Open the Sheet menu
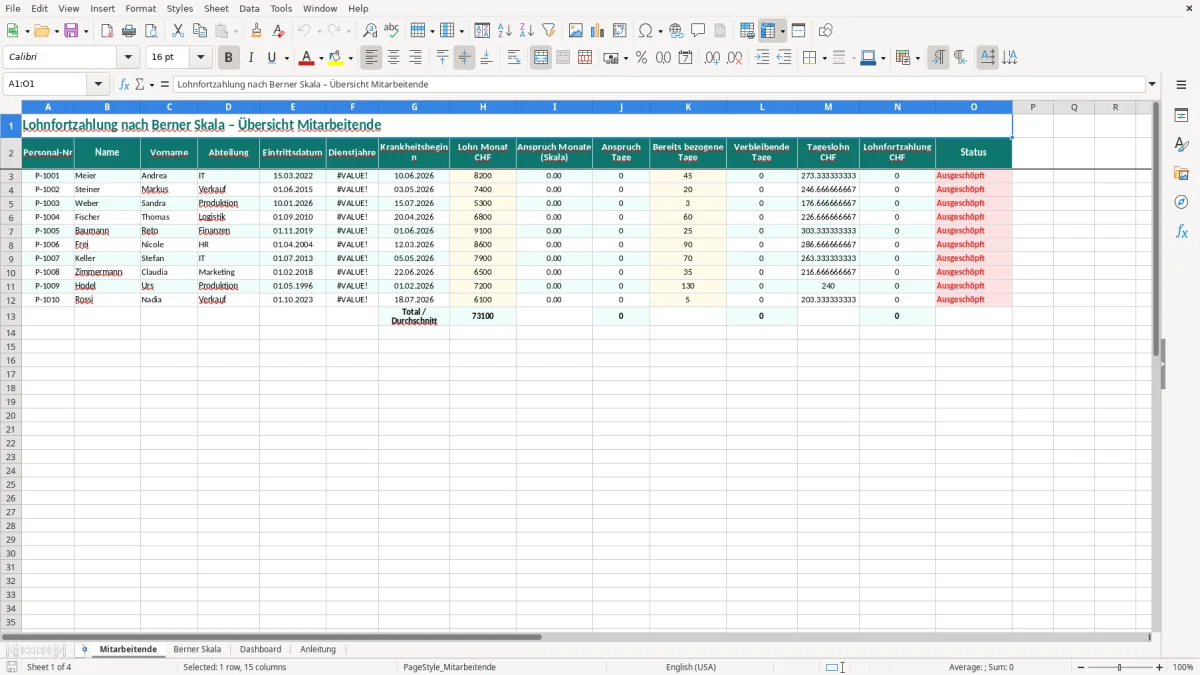Screen dimensions: 1200x675 [216, 8]
